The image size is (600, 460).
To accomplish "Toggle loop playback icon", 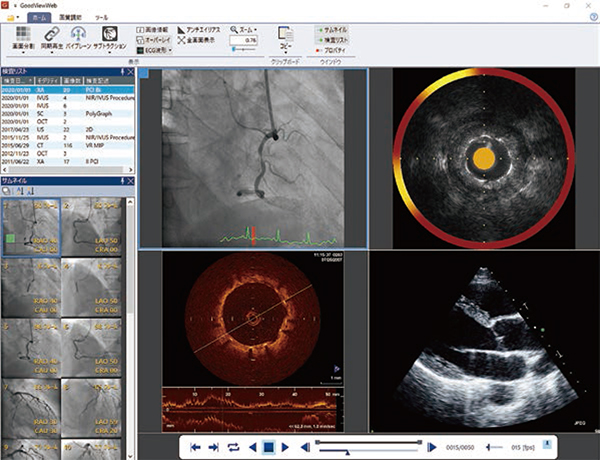I will (x=233, y=446).
